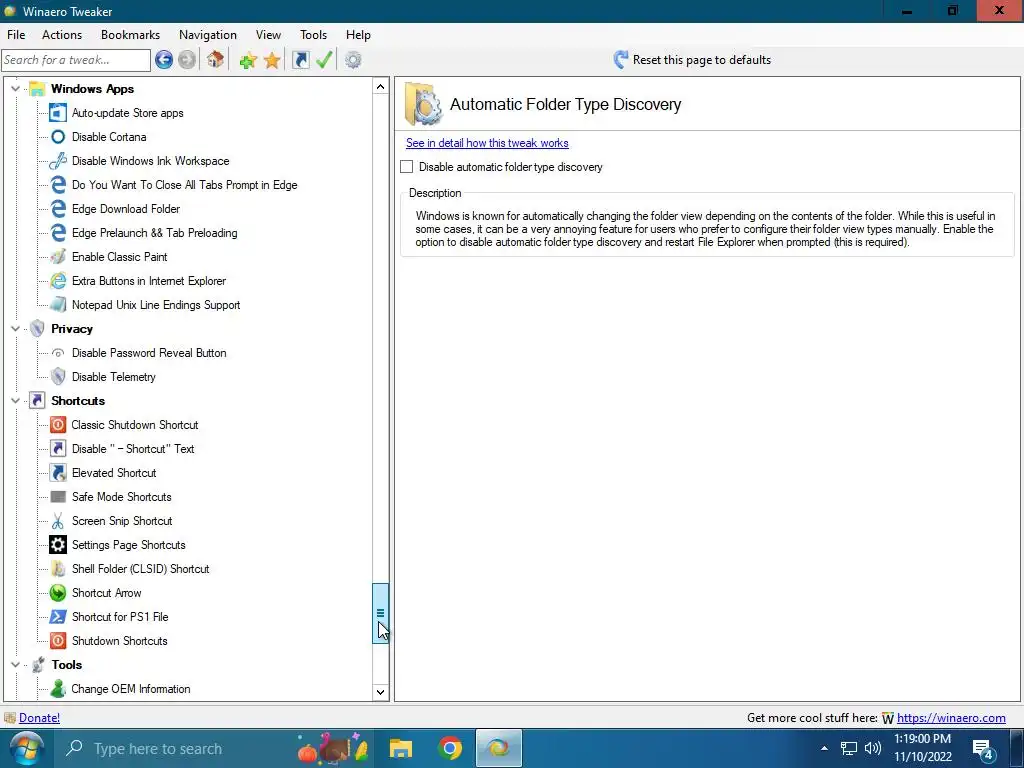The image size is (1024, 768).
Task: Open the Windows Start button
Action: [x=26, y=748]
